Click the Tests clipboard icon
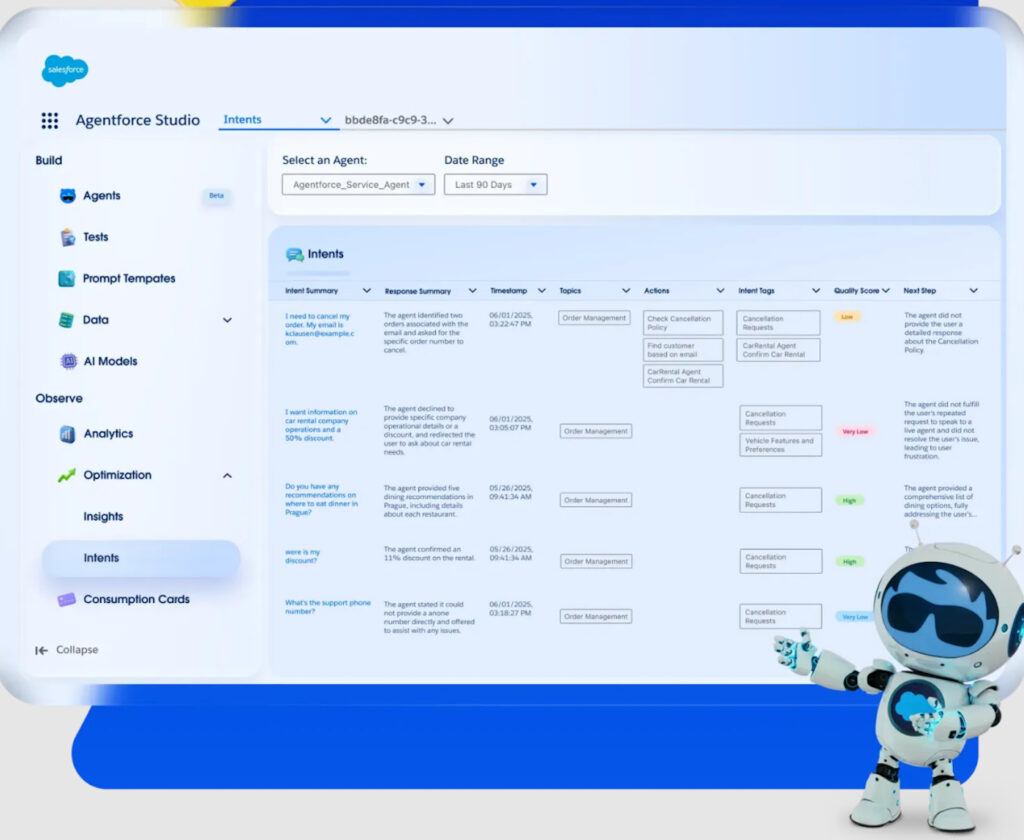1024x840 pixels. point(67,237)
